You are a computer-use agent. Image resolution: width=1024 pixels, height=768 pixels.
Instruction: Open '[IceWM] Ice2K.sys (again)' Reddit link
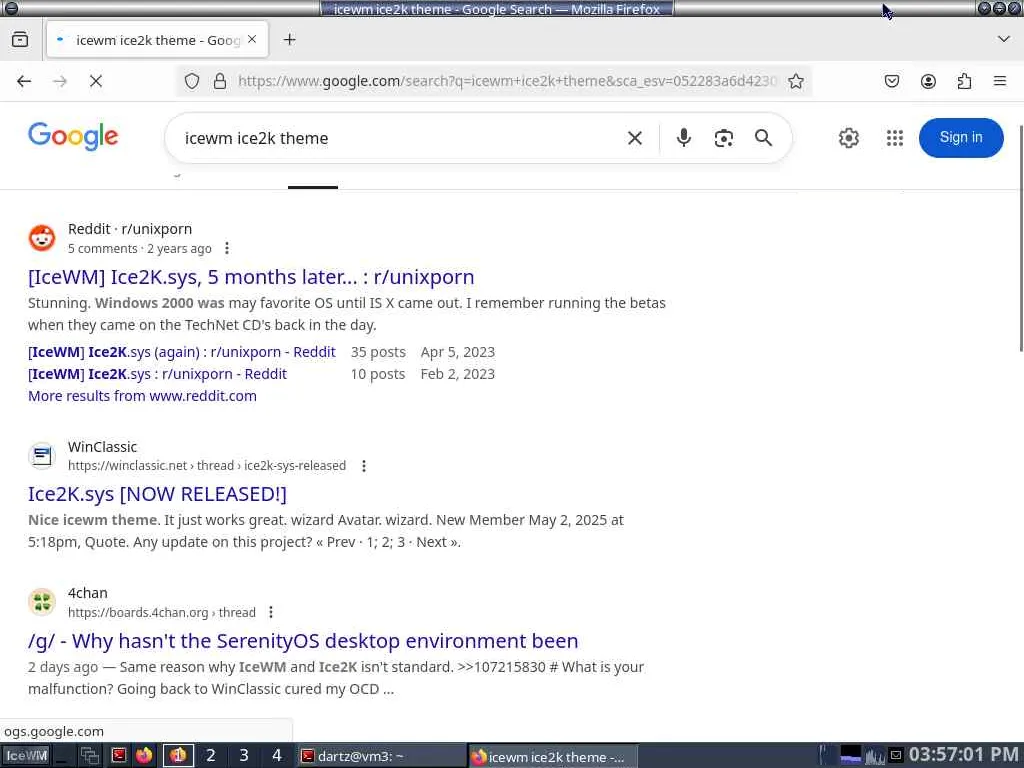pyautogui.click(x=182, y=352)
